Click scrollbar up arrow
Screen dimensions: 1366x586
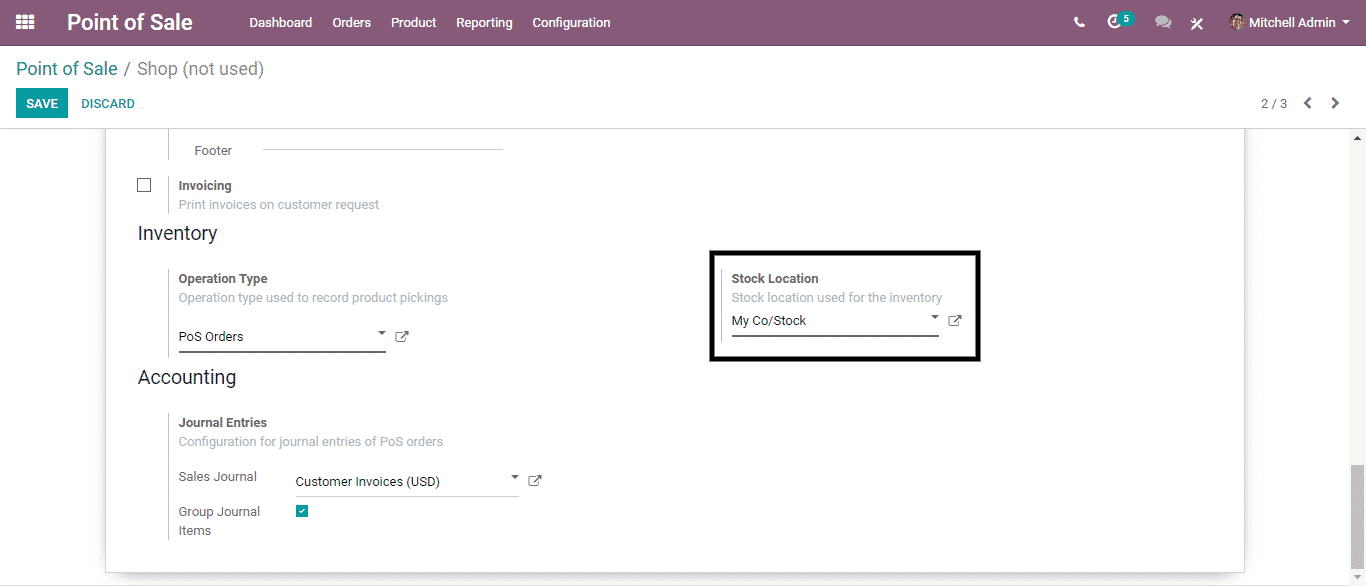pos(1357,138)
